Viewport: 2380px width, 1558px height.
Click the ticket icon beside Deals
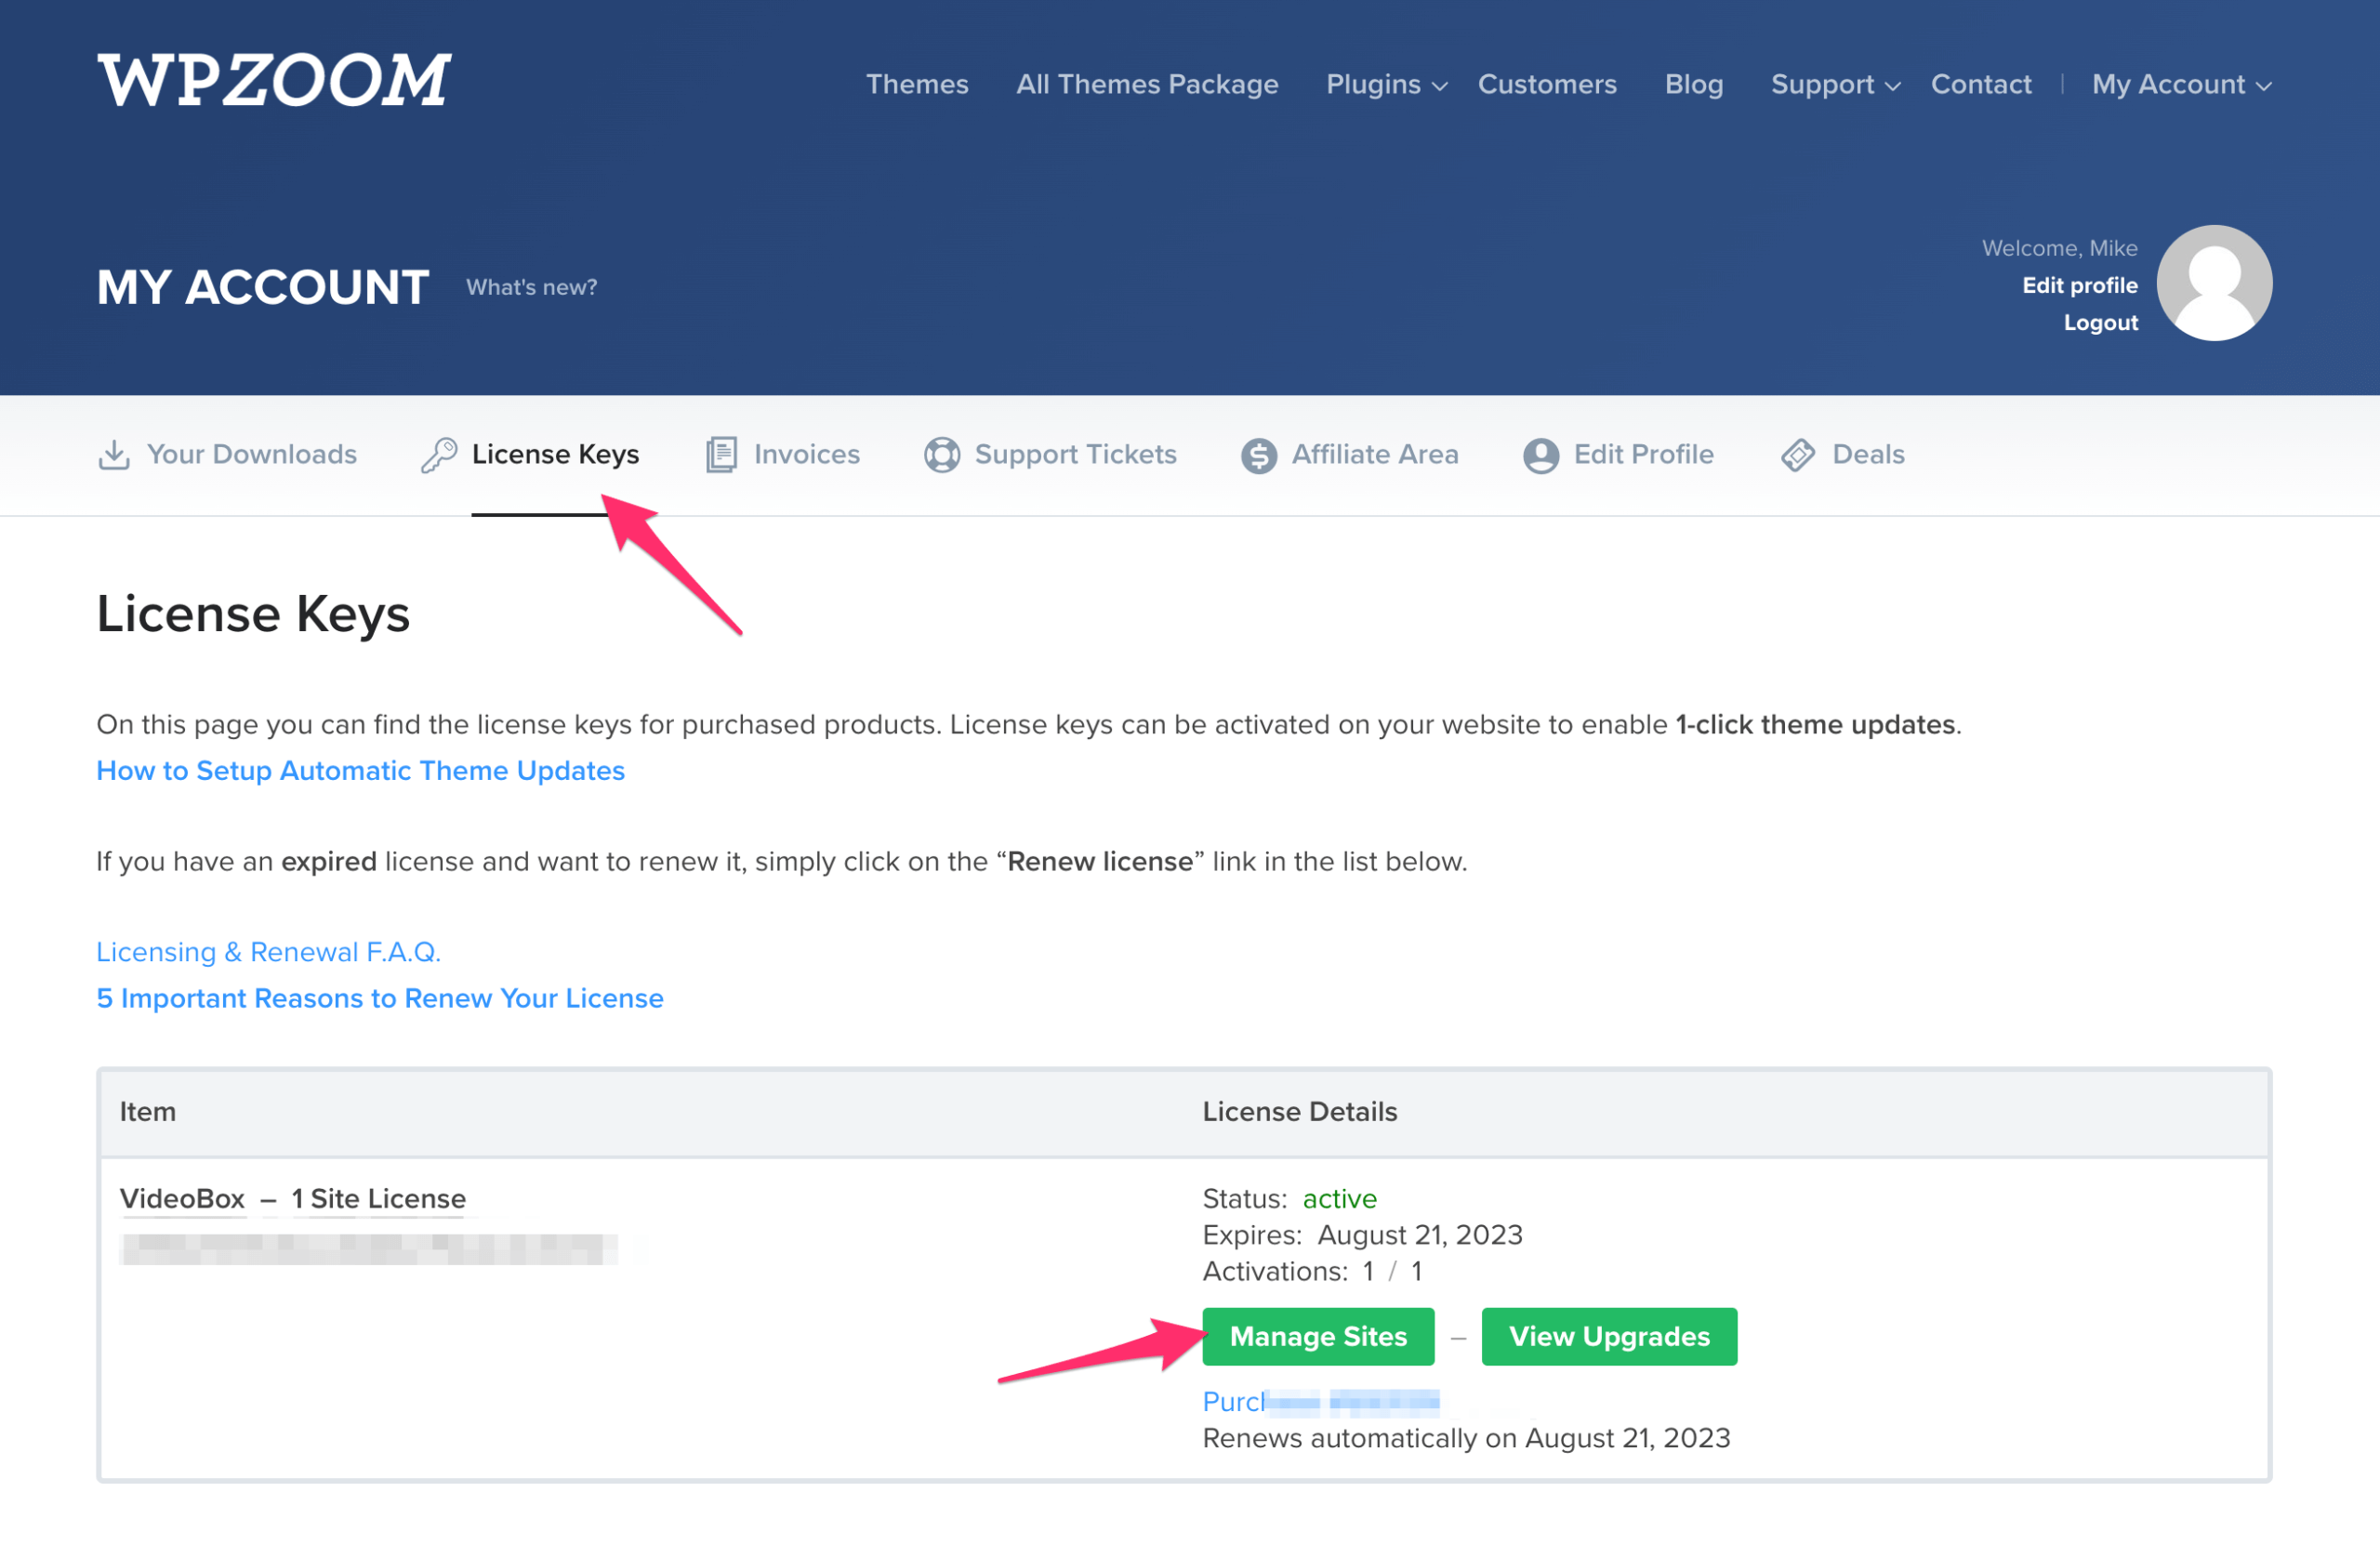point(1798,455)
